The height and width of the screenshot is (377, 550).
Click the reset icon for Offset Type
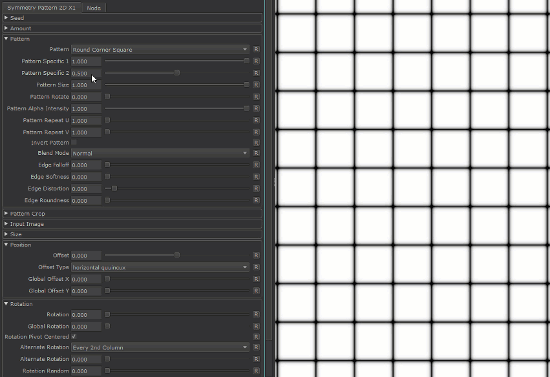(256, 267)
